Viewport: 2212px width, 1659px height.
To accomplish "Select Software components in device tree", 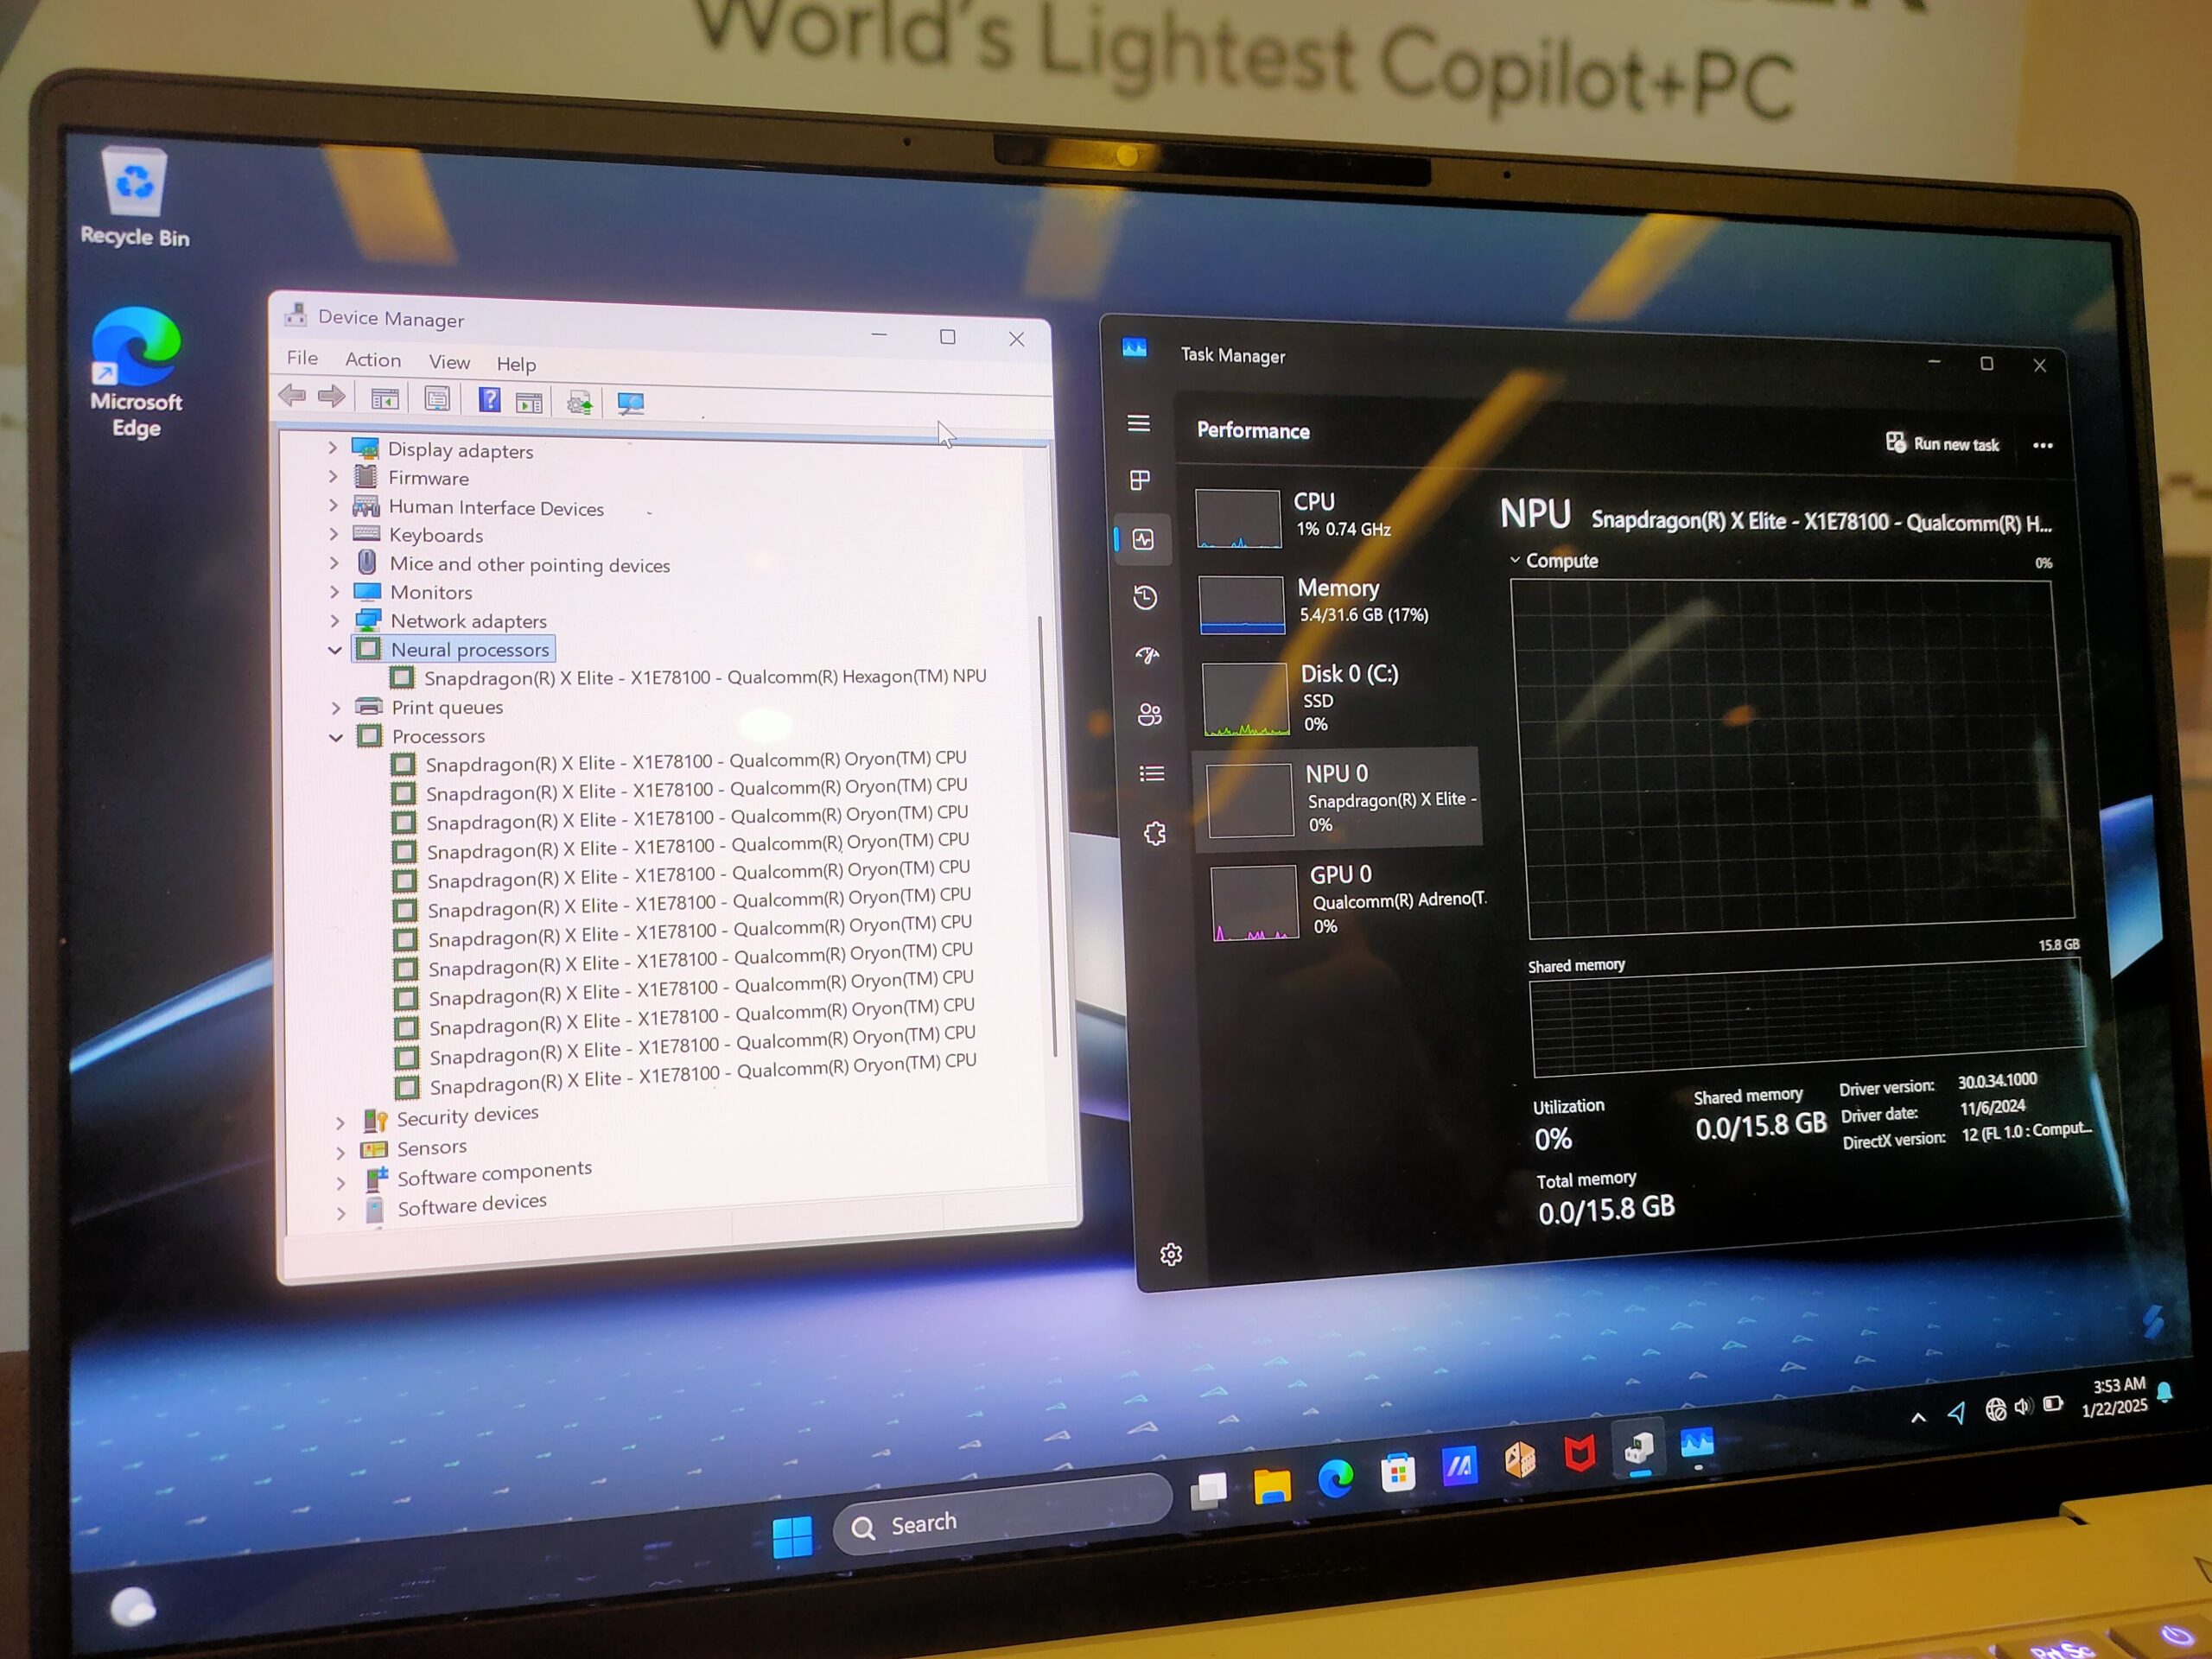I will pos(478,1174).
